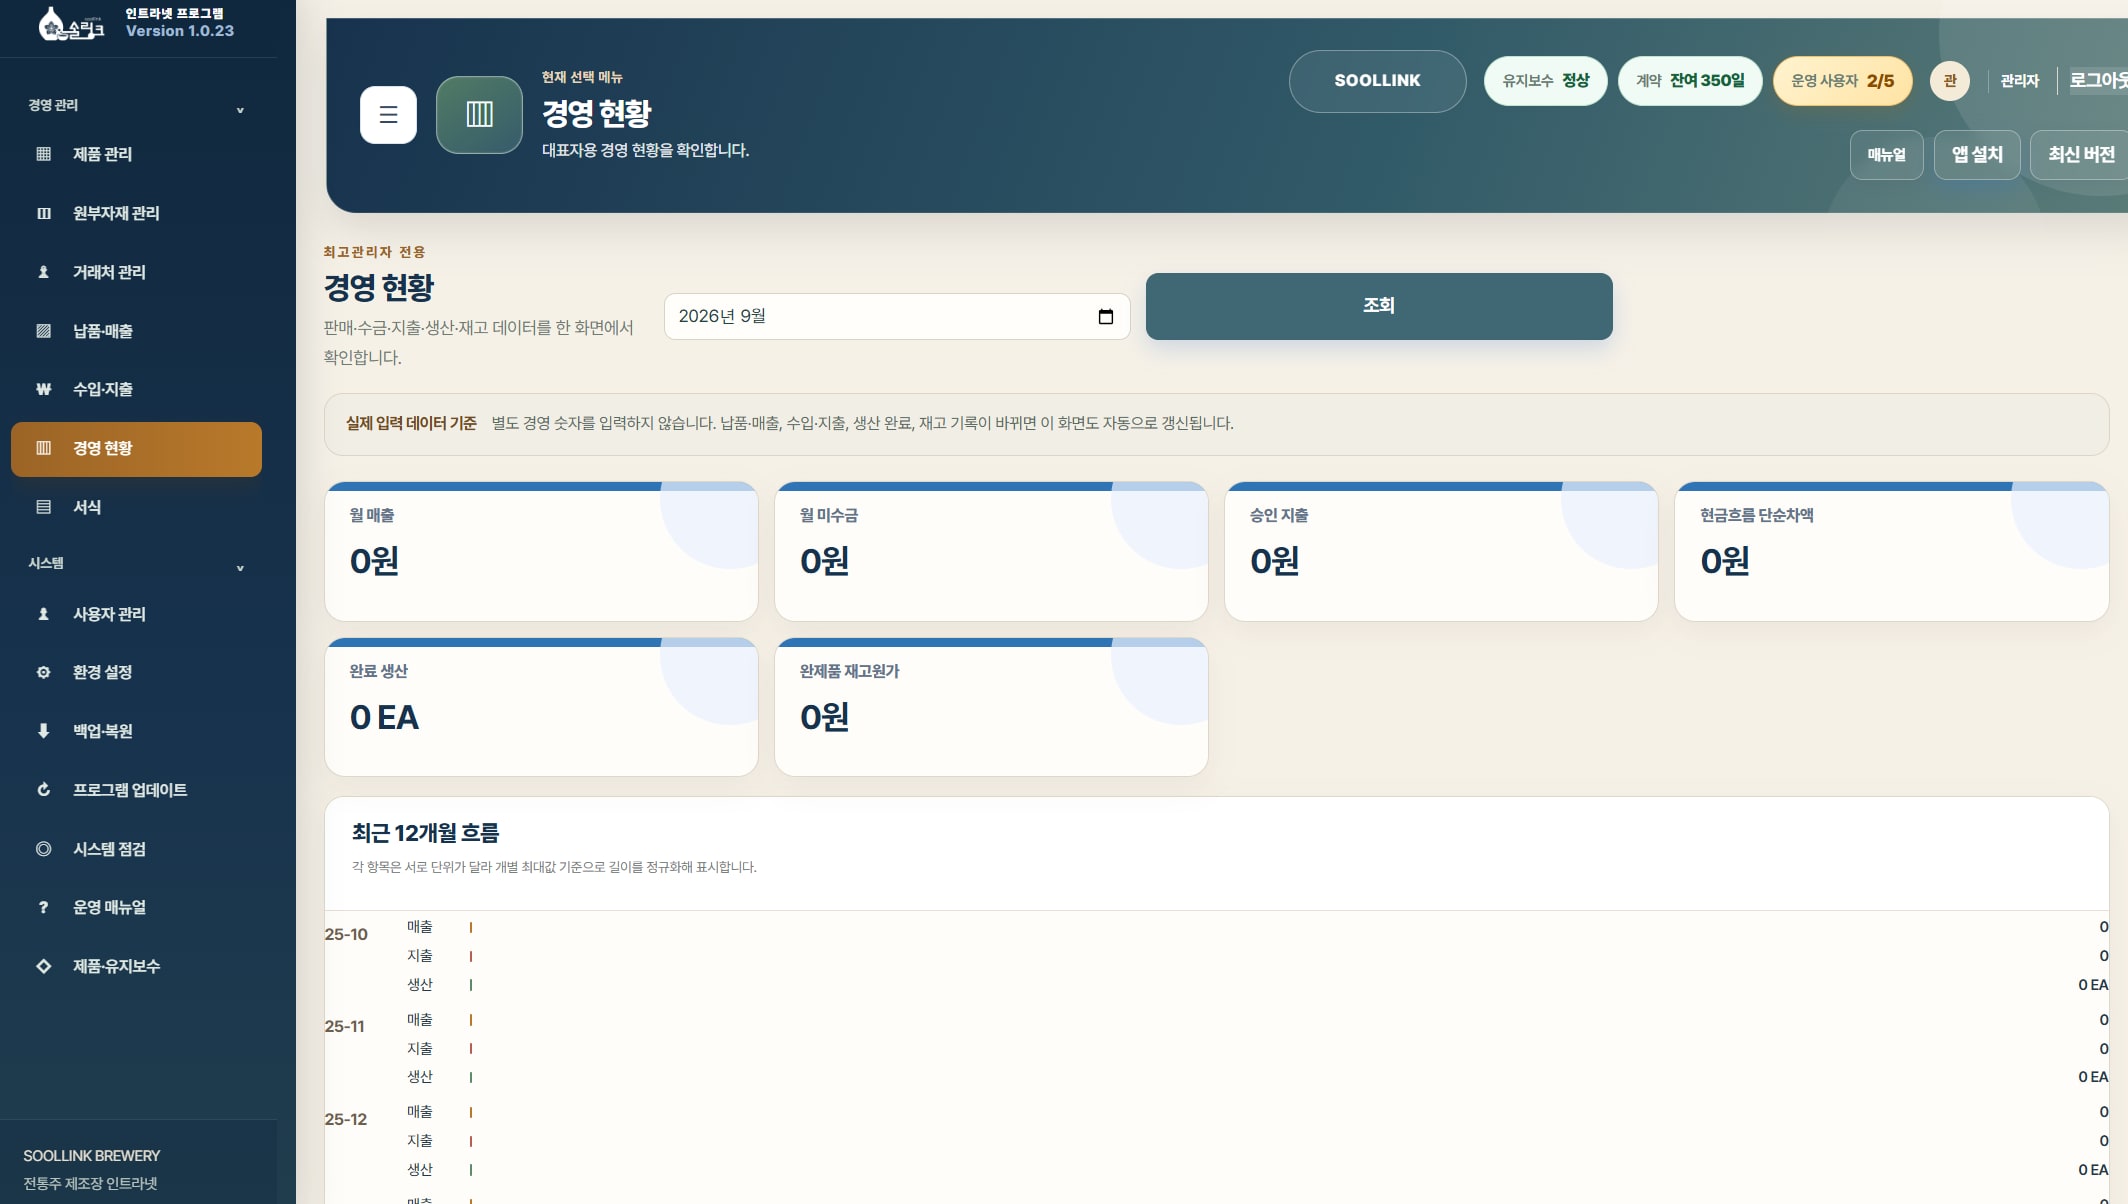Click the green 경영 현황 header icon
This screenshot has height=1204, width=2128.
pos(479,115)
